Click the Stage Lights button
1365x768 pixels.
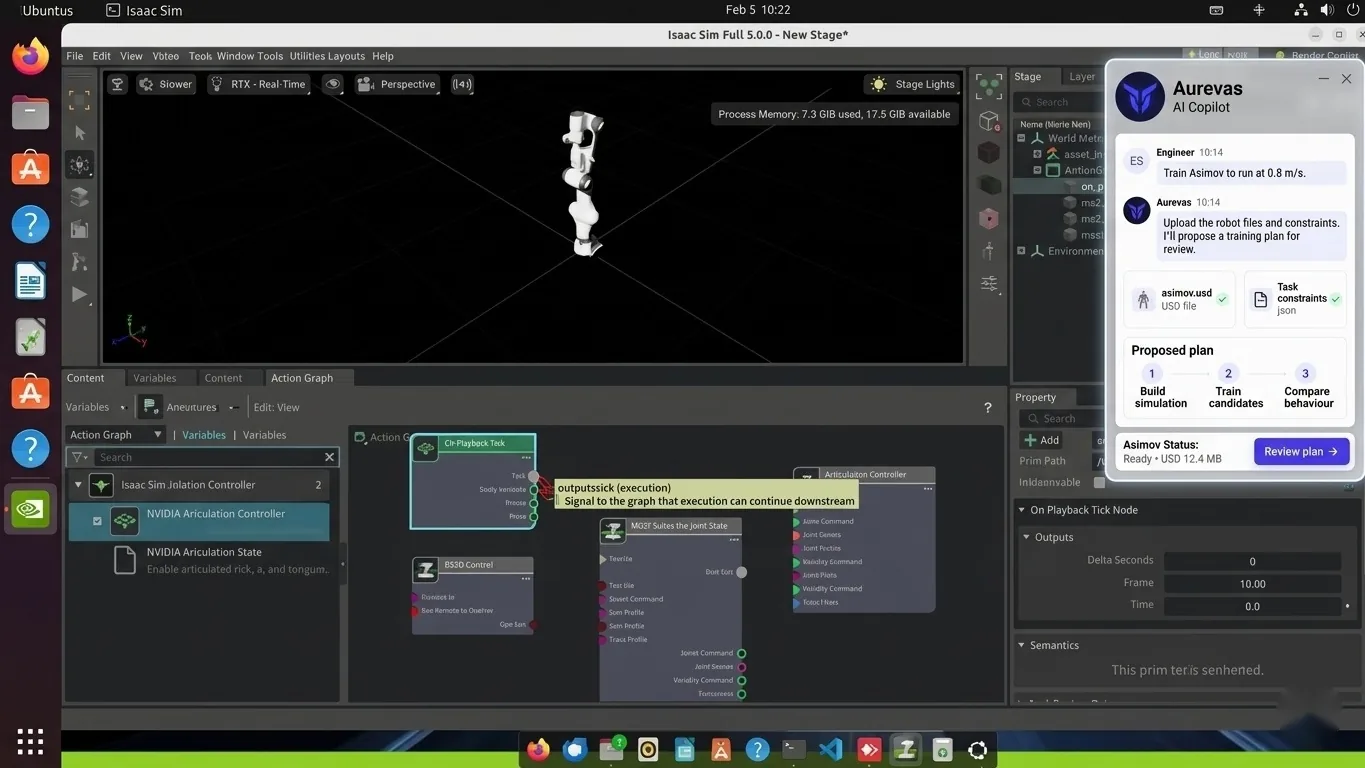(x=913, y=84)
